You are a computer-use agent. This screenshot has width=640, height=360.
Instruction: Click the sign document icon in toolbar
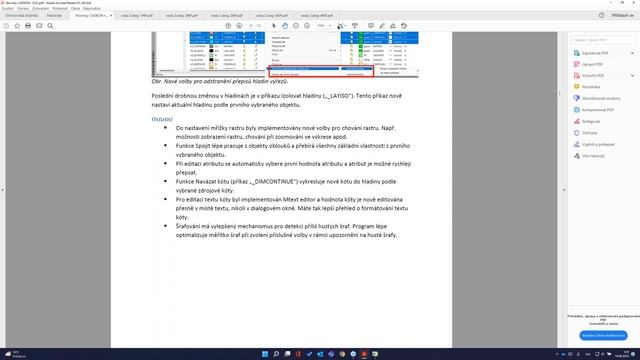click(393, 26)
